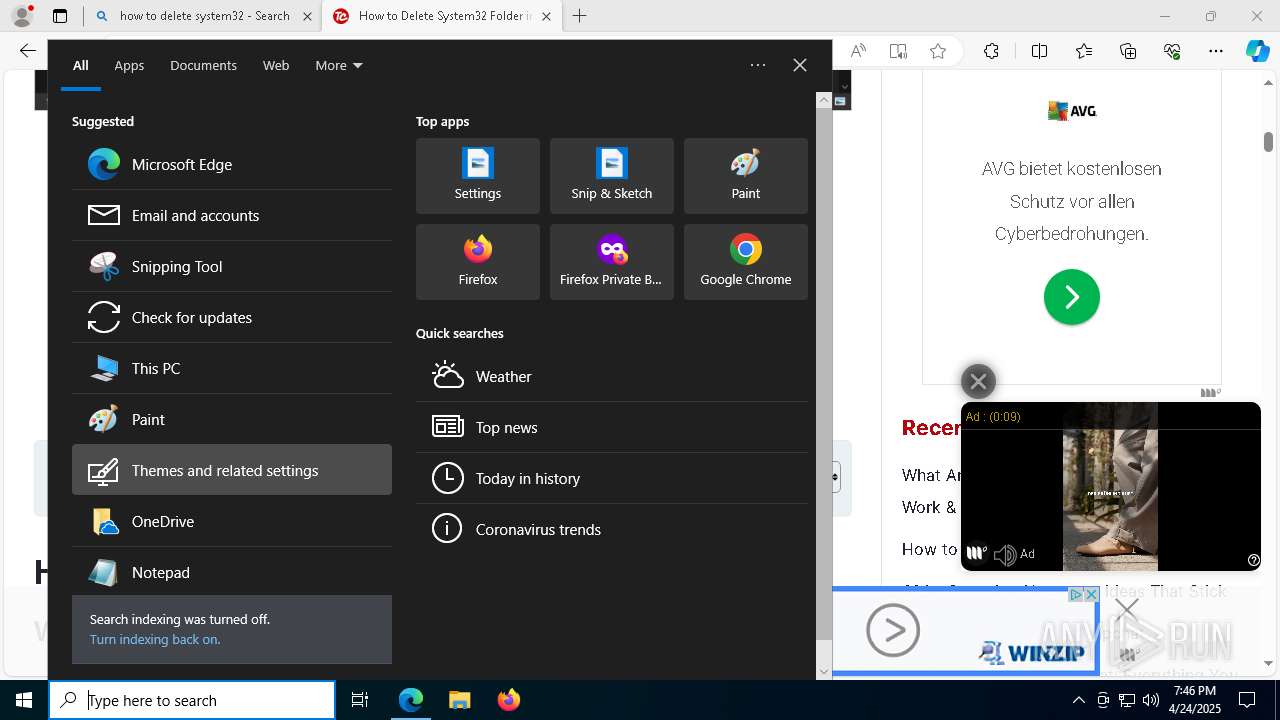
Task: Click Edge icon in taskbar
Action: [411, 700]
